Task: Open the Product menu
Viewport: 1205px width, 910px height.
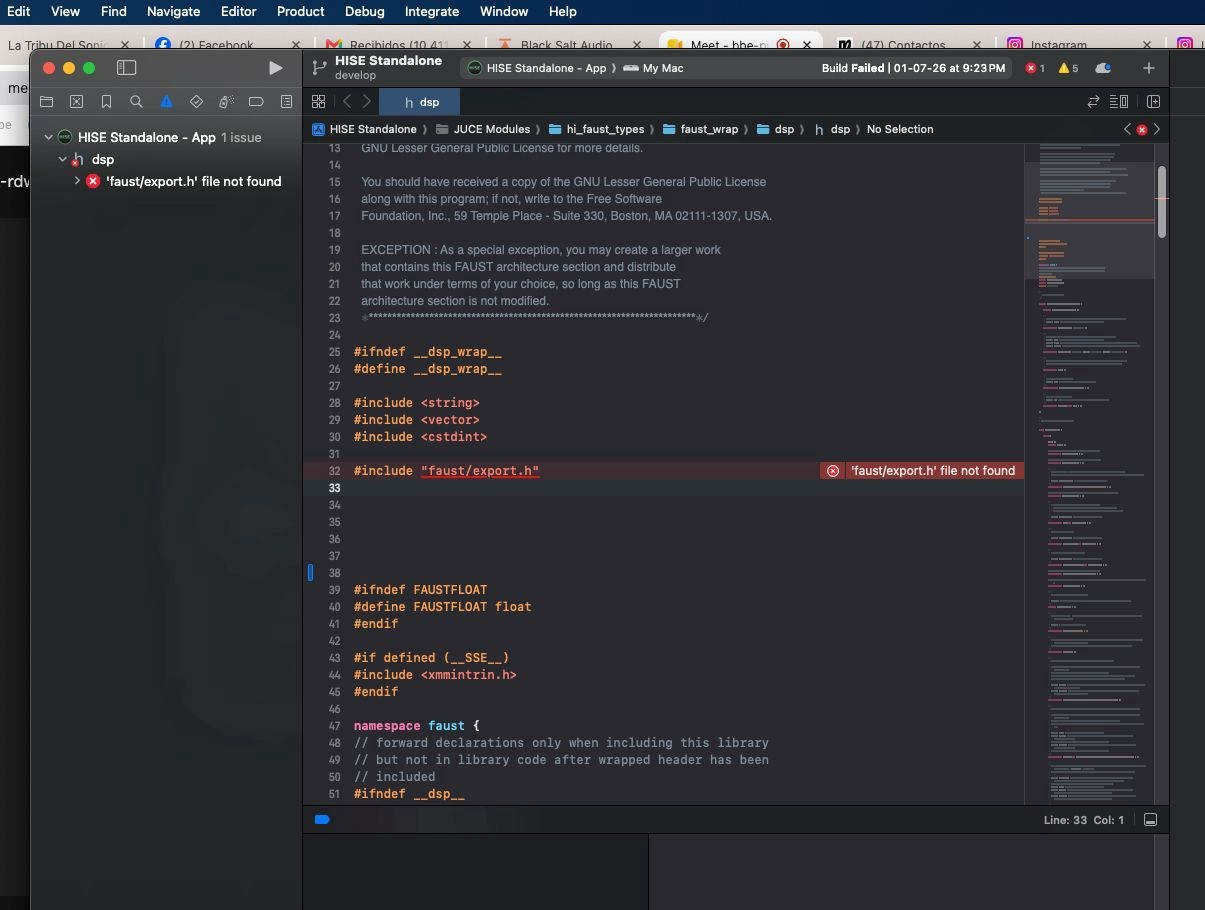Action: tap(301, 11)
